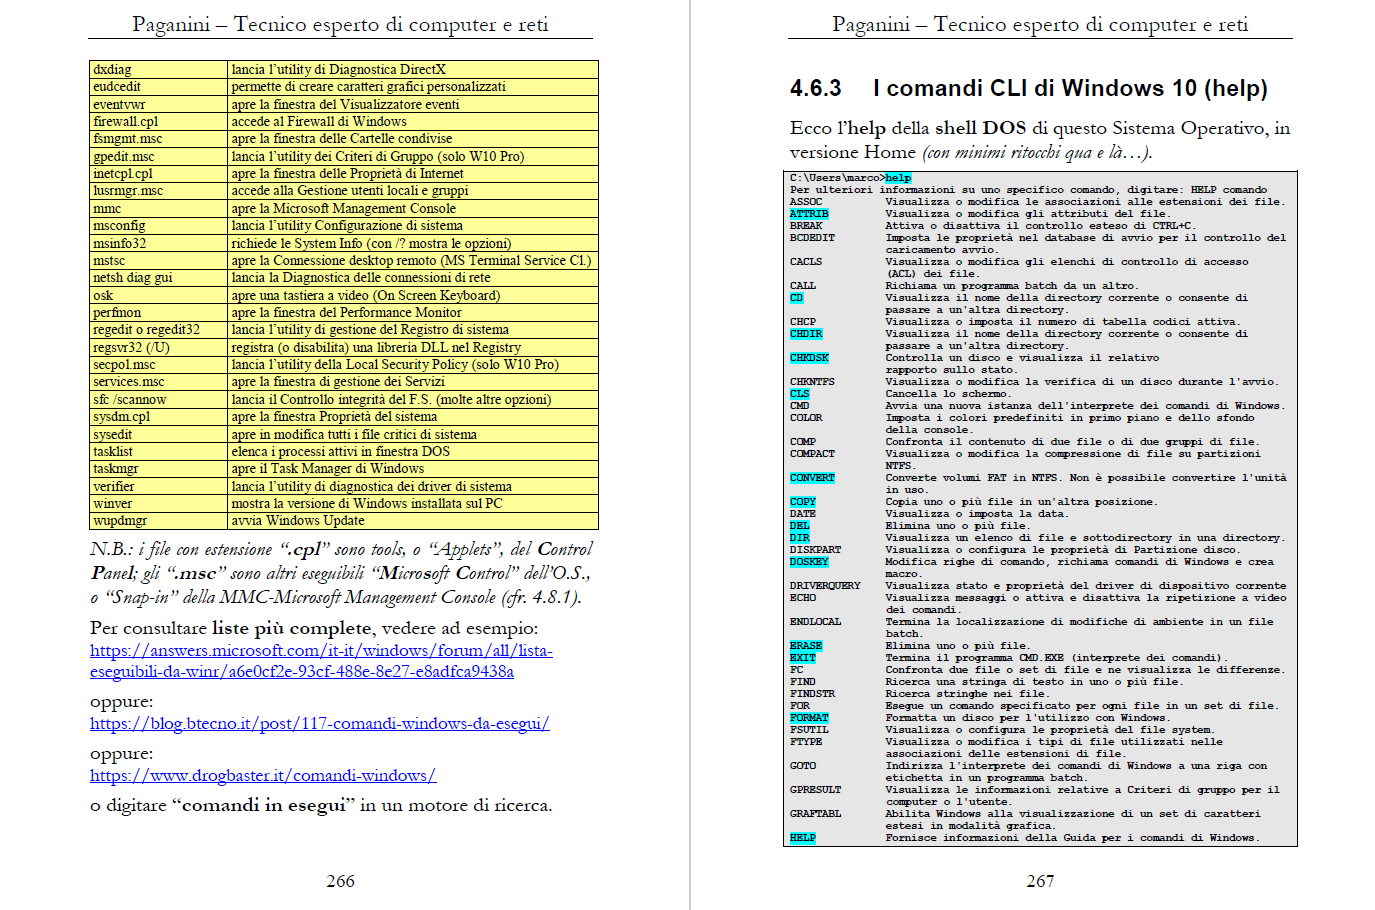Open the www.drogbaster.it comandi-windows link

(263, 775)
